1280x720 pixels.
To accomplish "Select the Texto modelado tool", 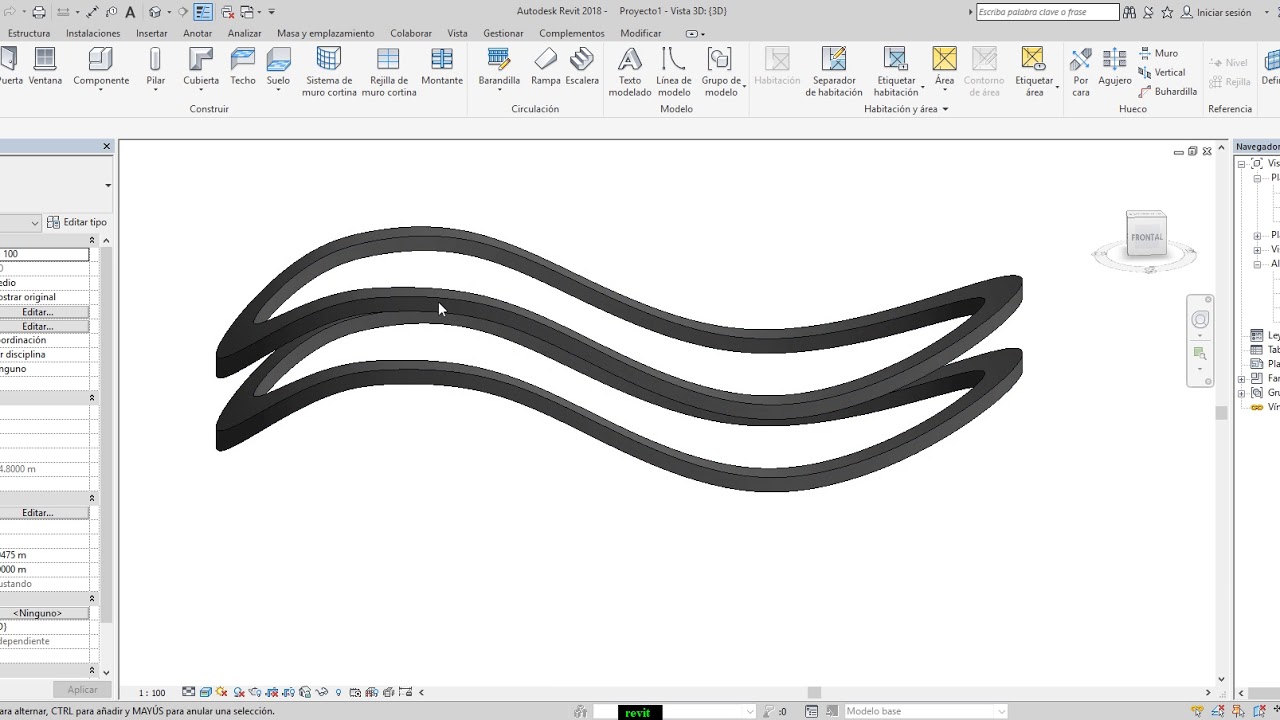I will coord(630,71).
